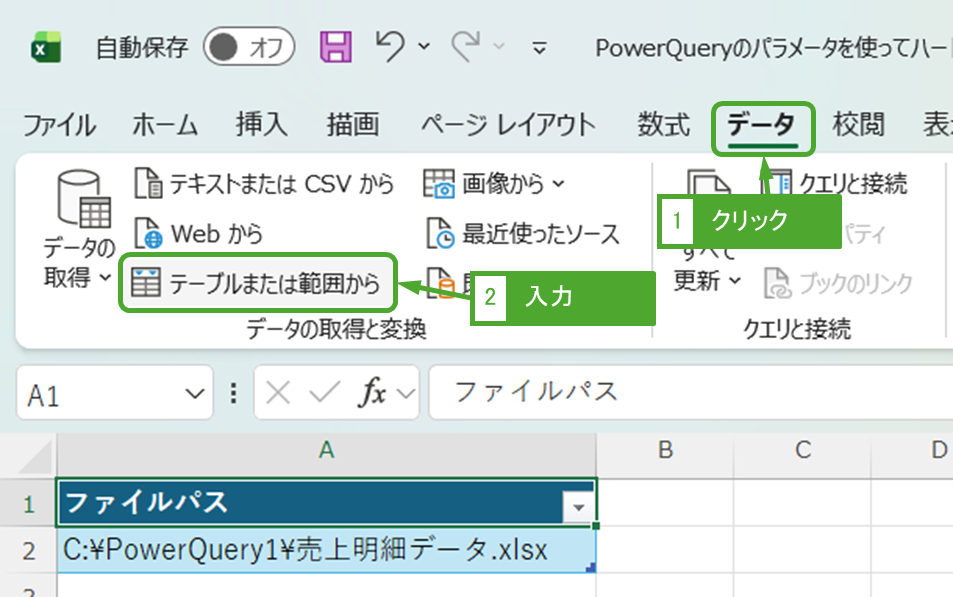Click the Save floppy disk icon
Screen dimensions: 953x597
[x=336, y=47]
